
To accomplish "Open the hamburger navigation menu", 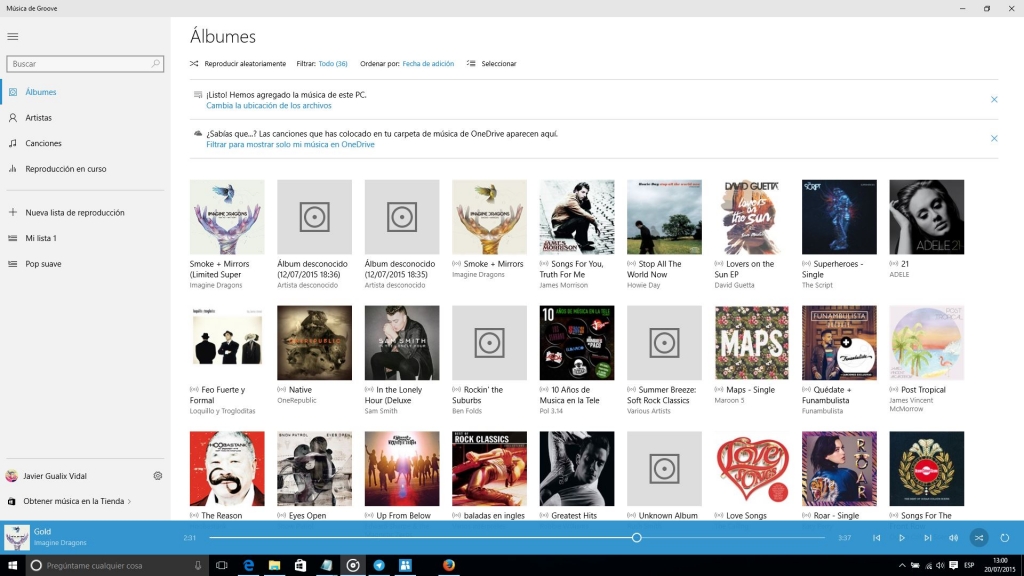I will pyautogui.click(x=13, y=37).
